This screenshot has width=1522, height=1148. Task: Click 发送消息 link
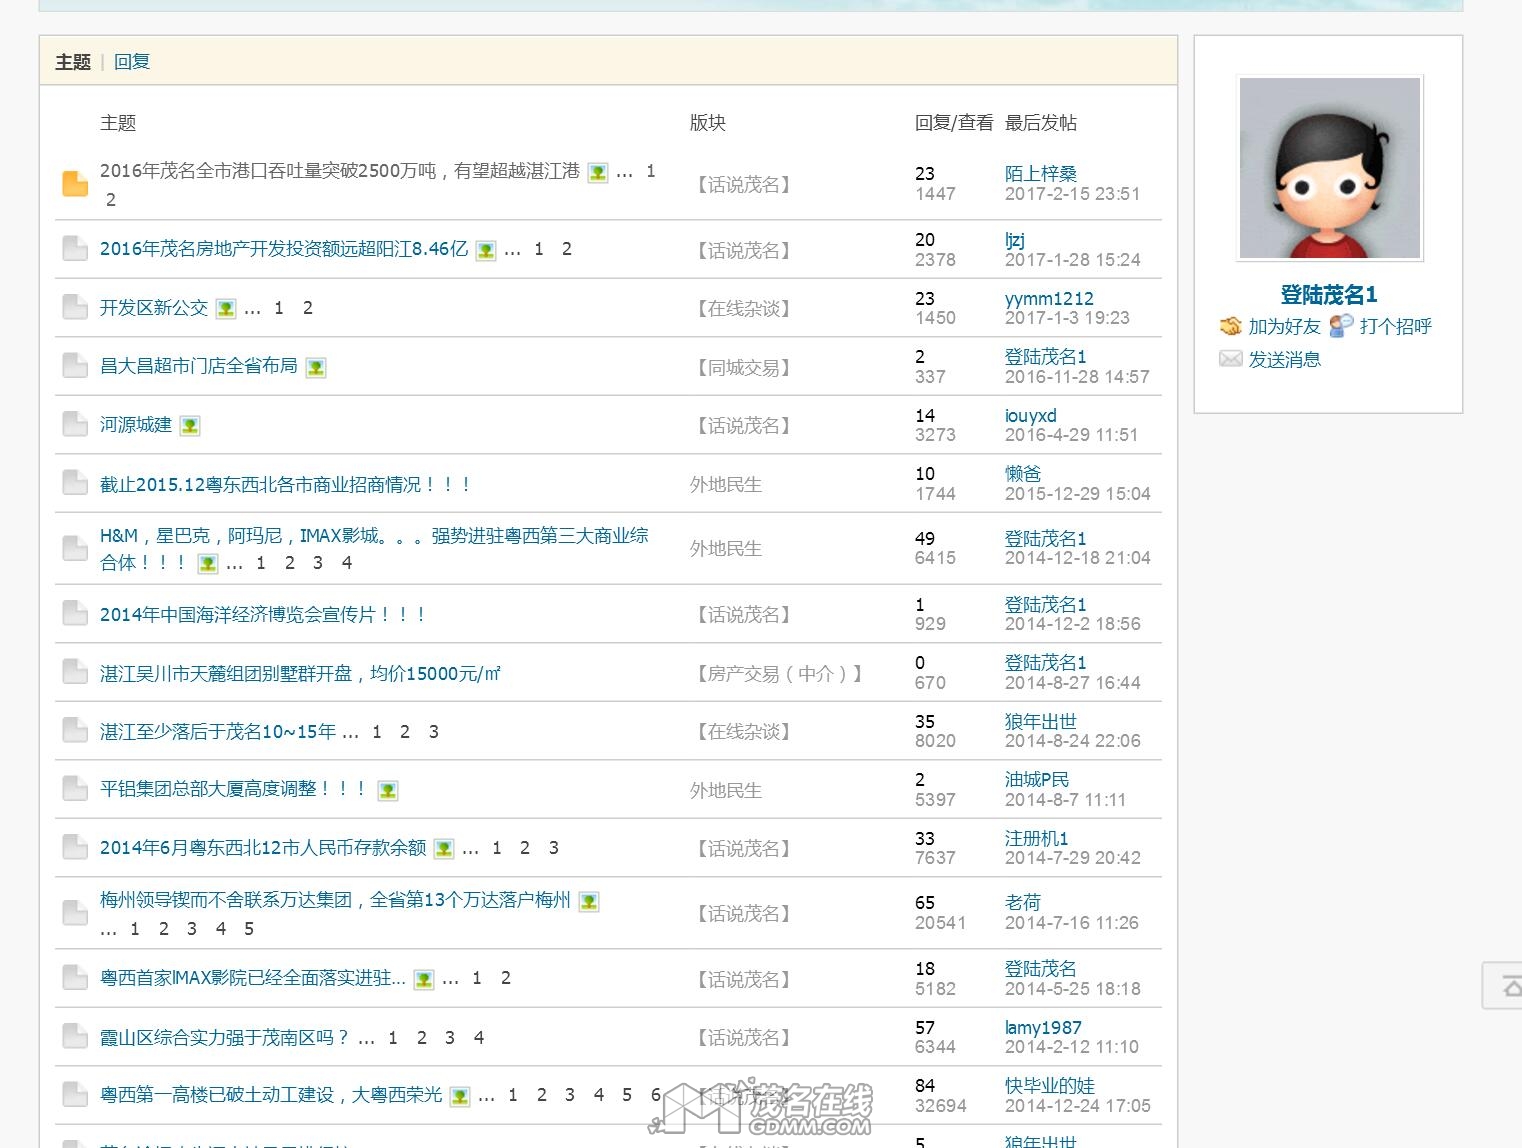click(1284, 360)
